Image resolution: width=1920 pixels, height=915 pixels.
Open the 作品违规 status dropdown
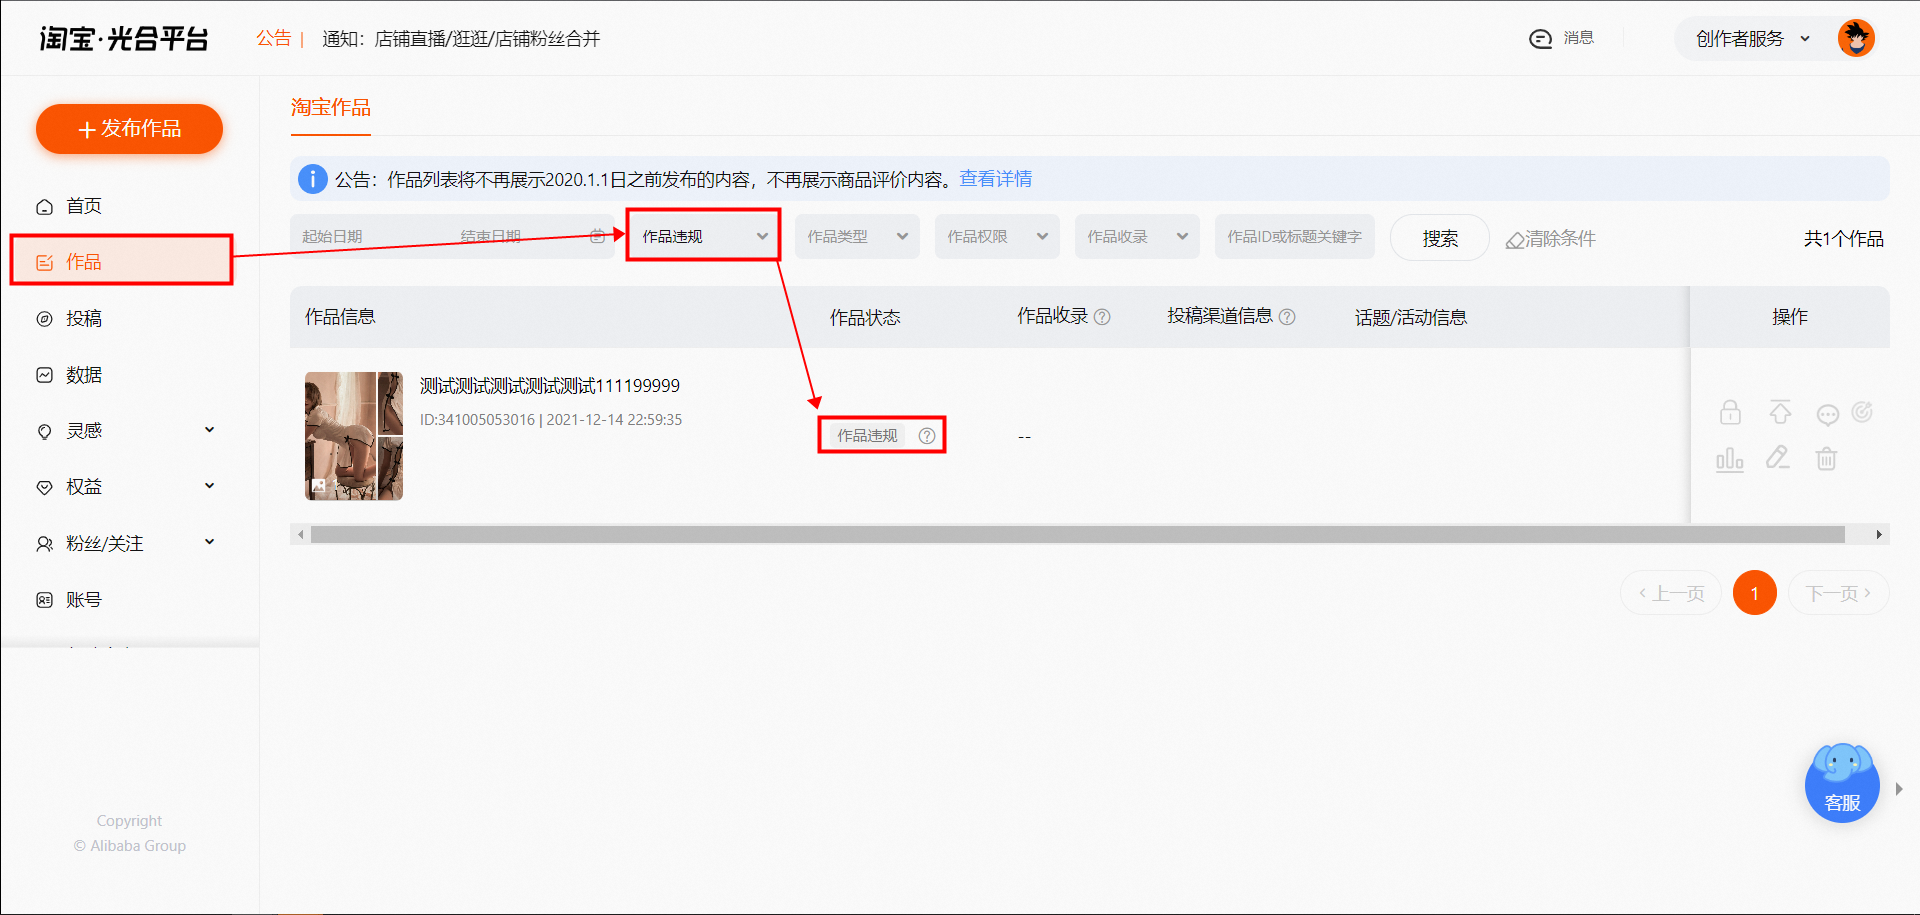coord(703,236)
